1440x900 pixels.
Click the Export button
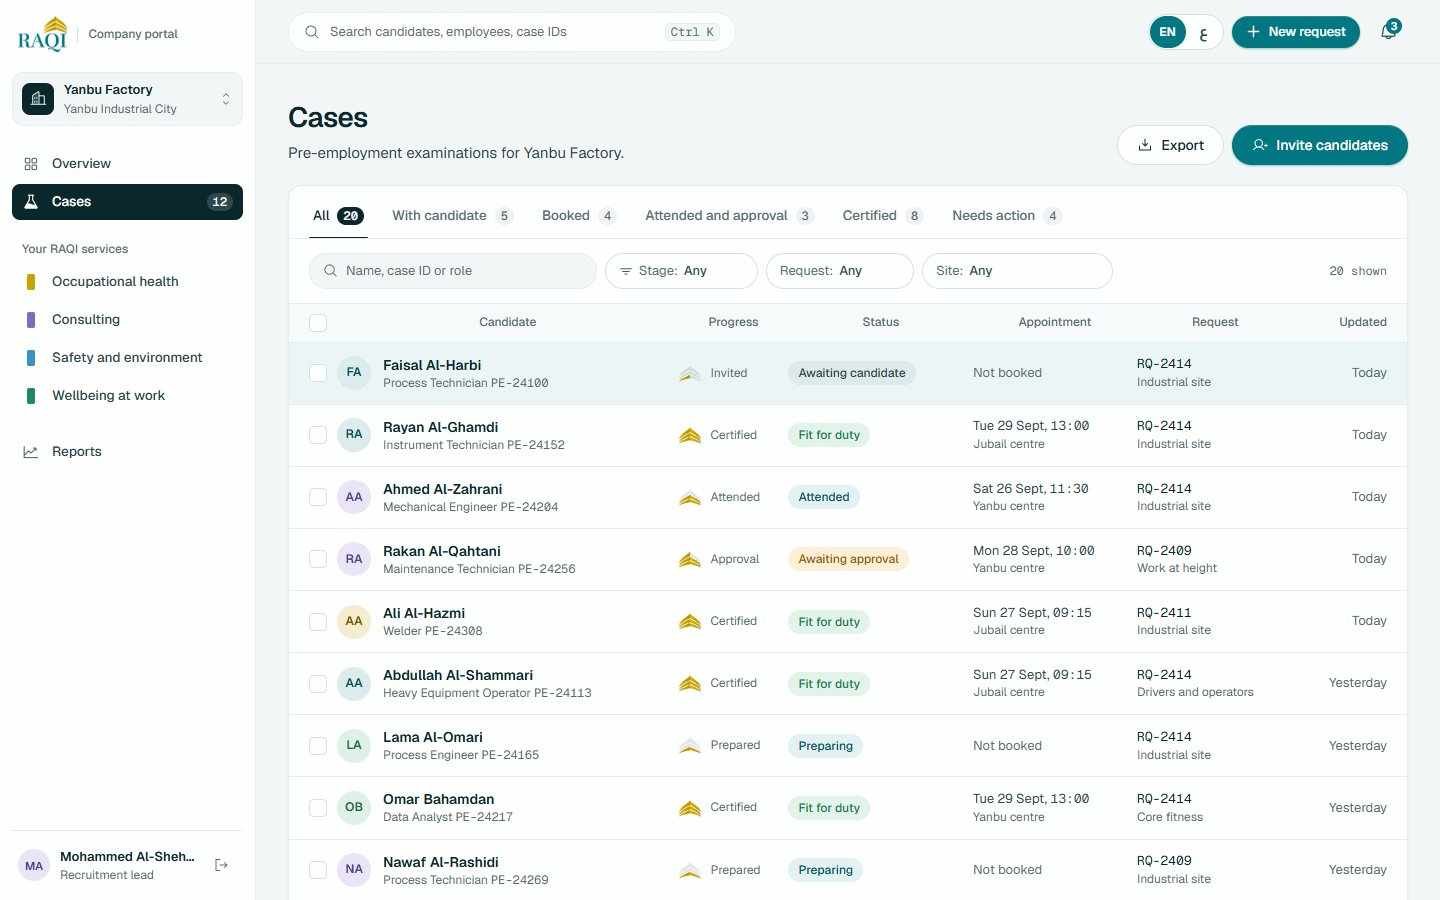1170,145
